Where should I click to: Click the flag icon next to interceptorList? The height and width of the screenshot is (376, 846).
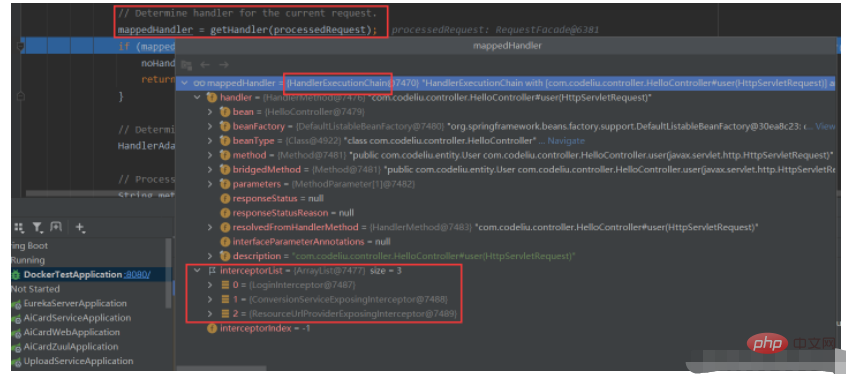[212, 270]
